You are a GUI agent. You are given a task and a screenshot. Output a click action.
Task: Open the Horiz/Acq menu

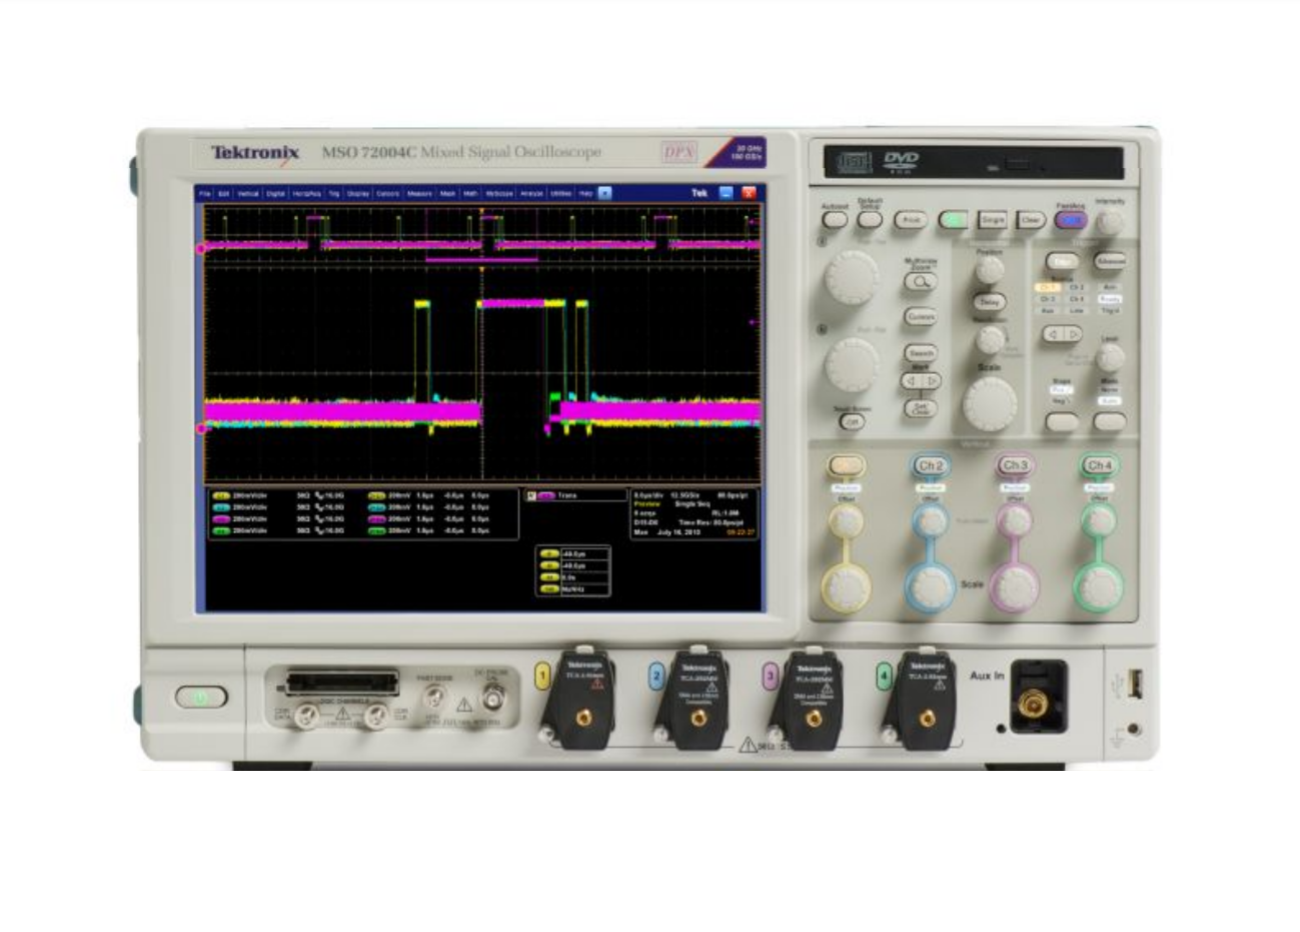point(306,193)
